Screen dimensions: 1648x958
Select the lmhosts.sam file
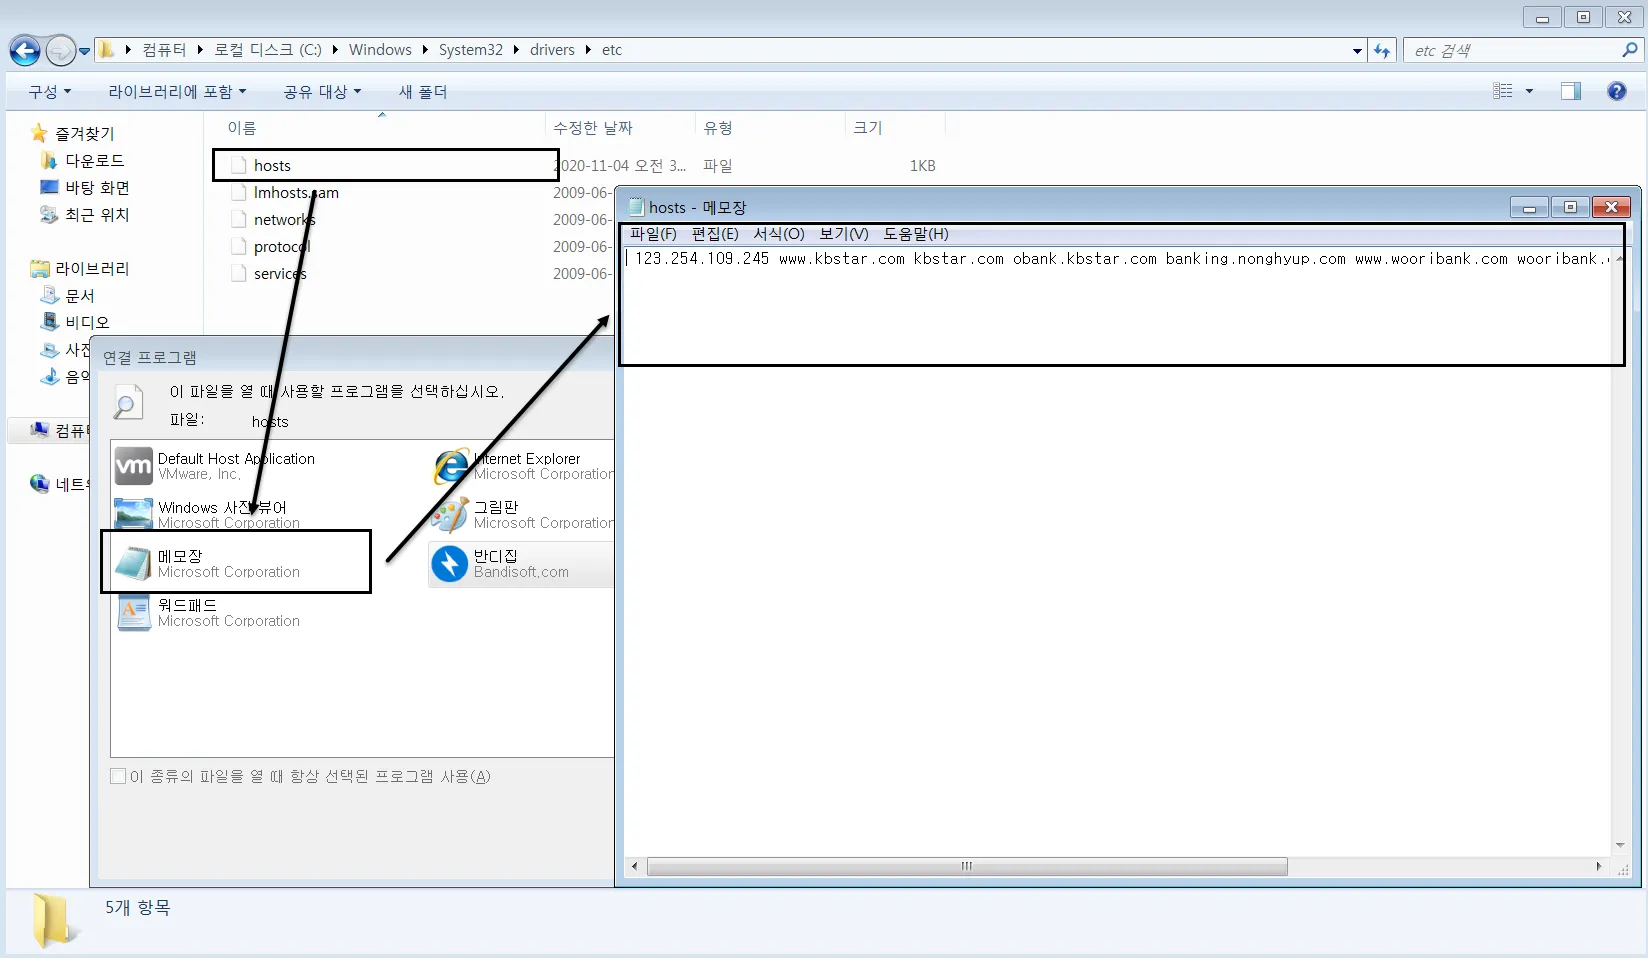pos(296,192)
